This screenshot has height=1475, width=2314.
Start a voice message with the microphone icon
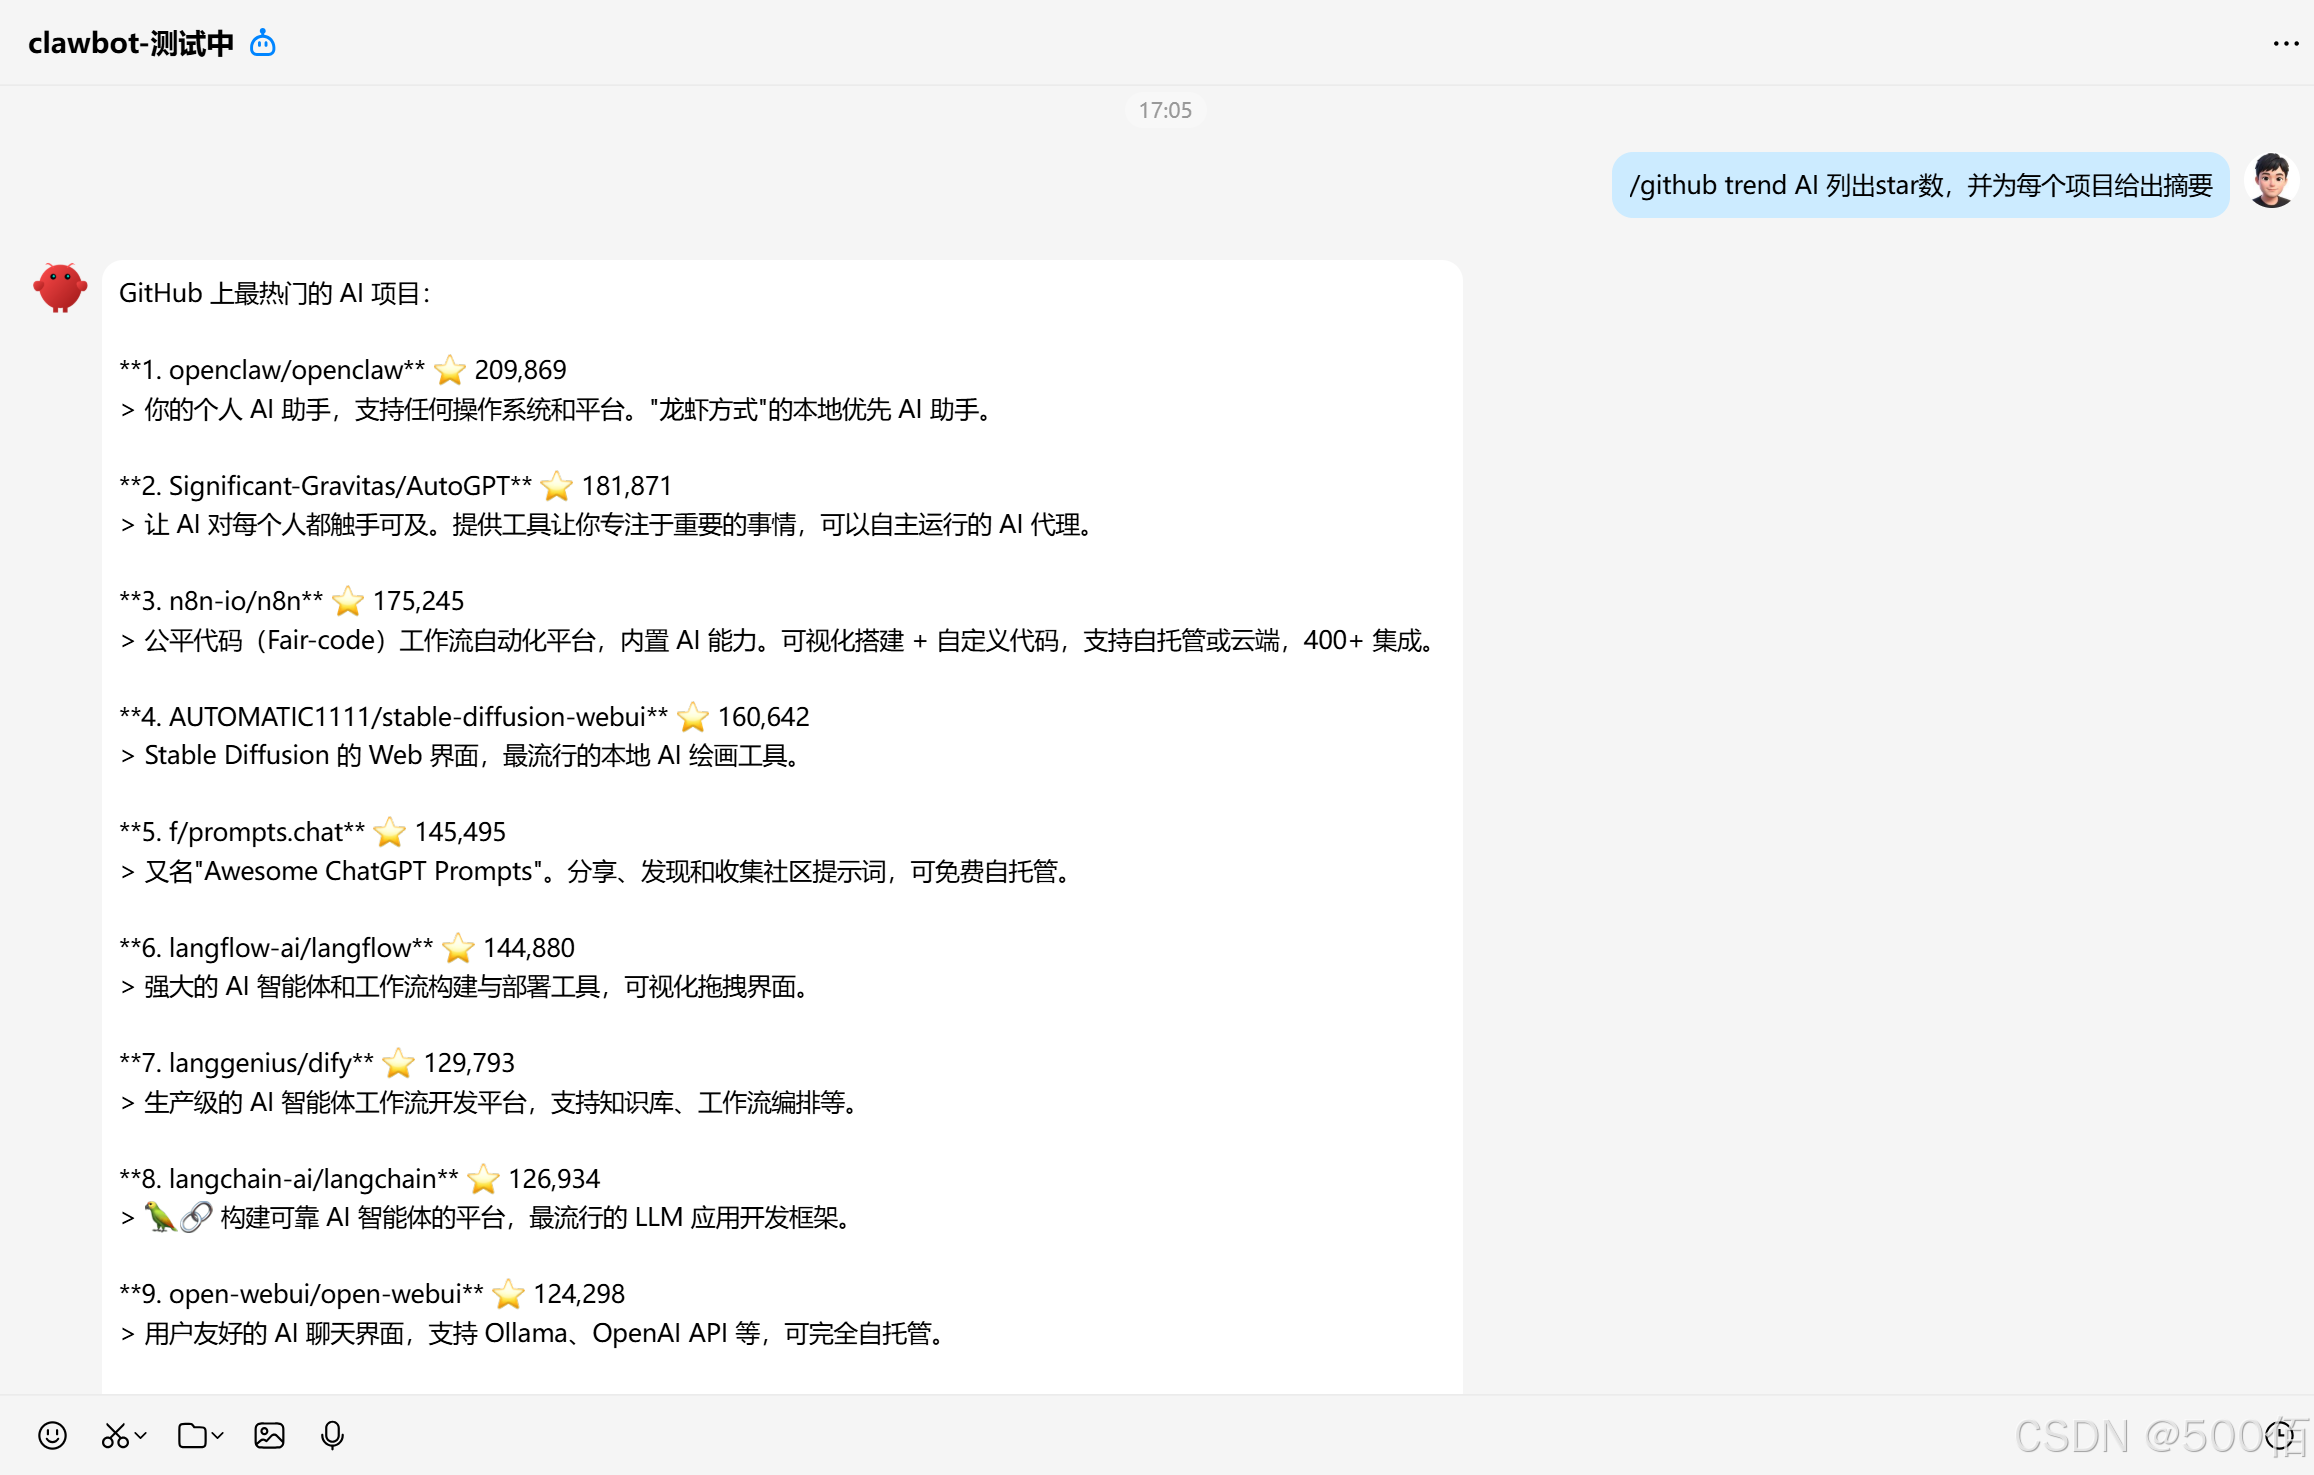tap(332, 1435)
